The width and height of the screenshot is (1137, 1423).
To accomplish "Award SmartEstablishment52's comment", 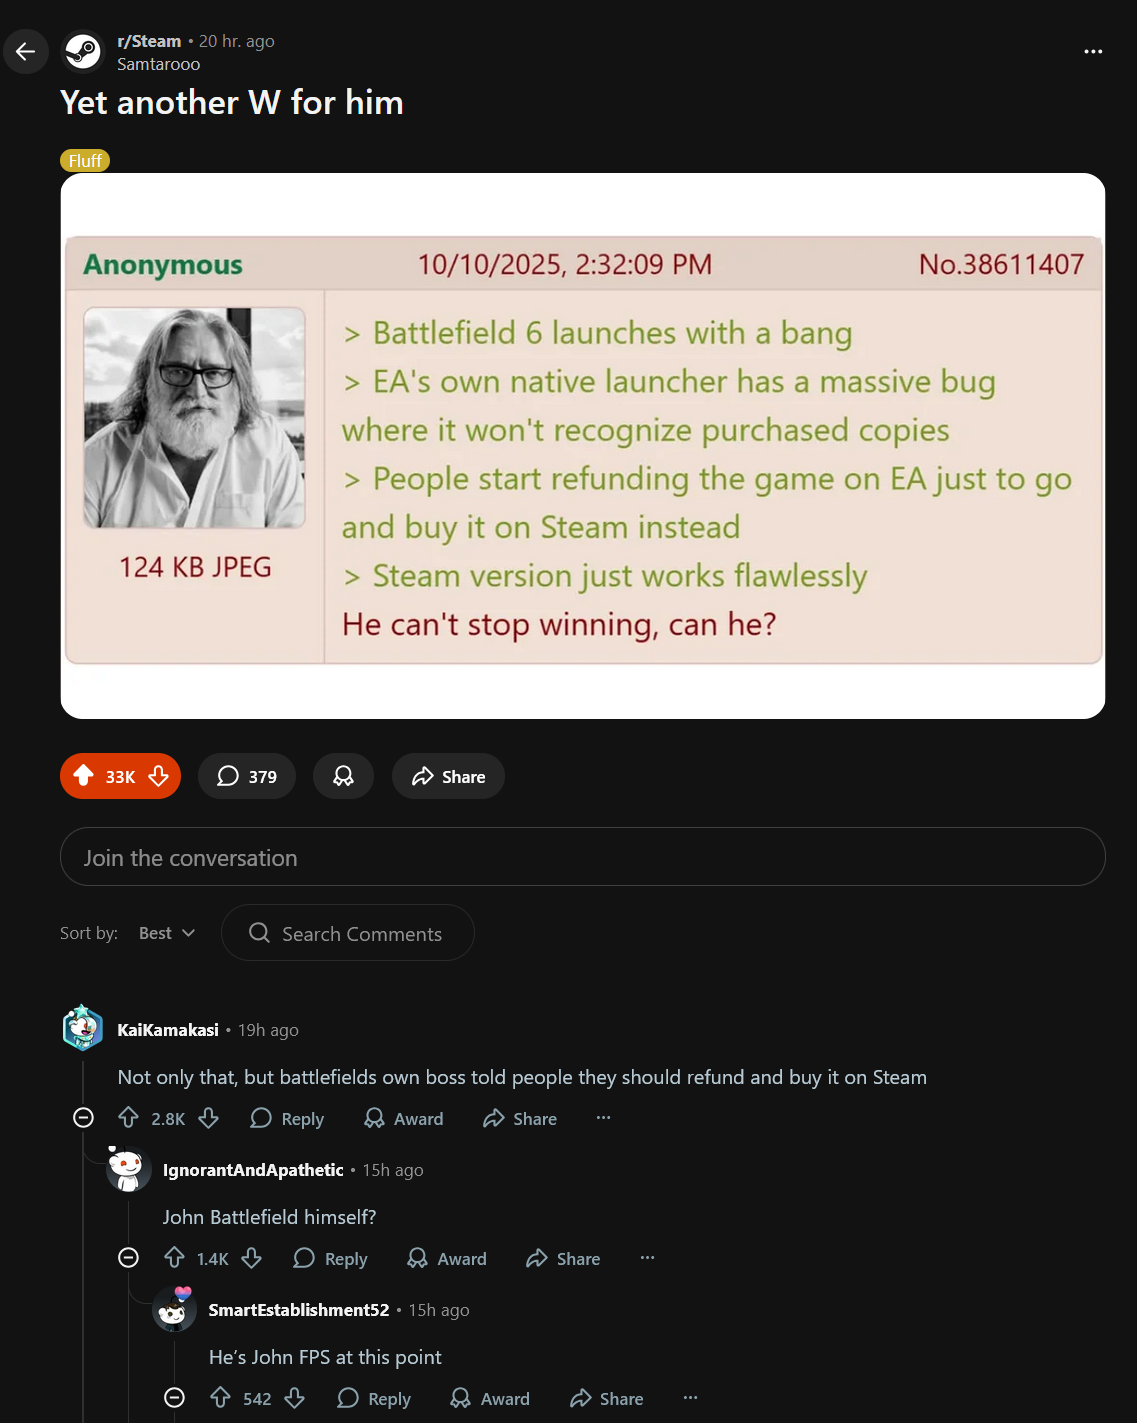I will pos(490,1399).
